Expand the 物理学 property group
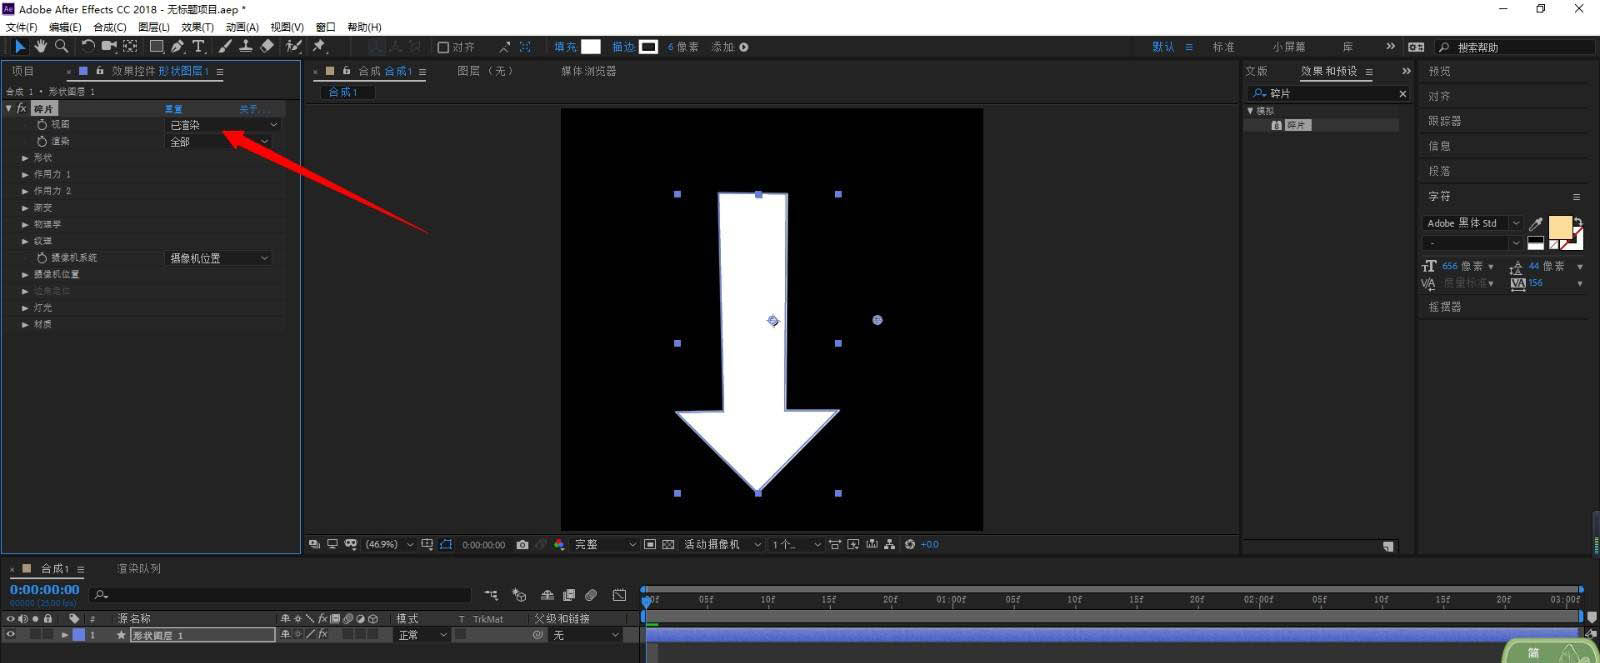1600x663 pixels. coord(26,224)
